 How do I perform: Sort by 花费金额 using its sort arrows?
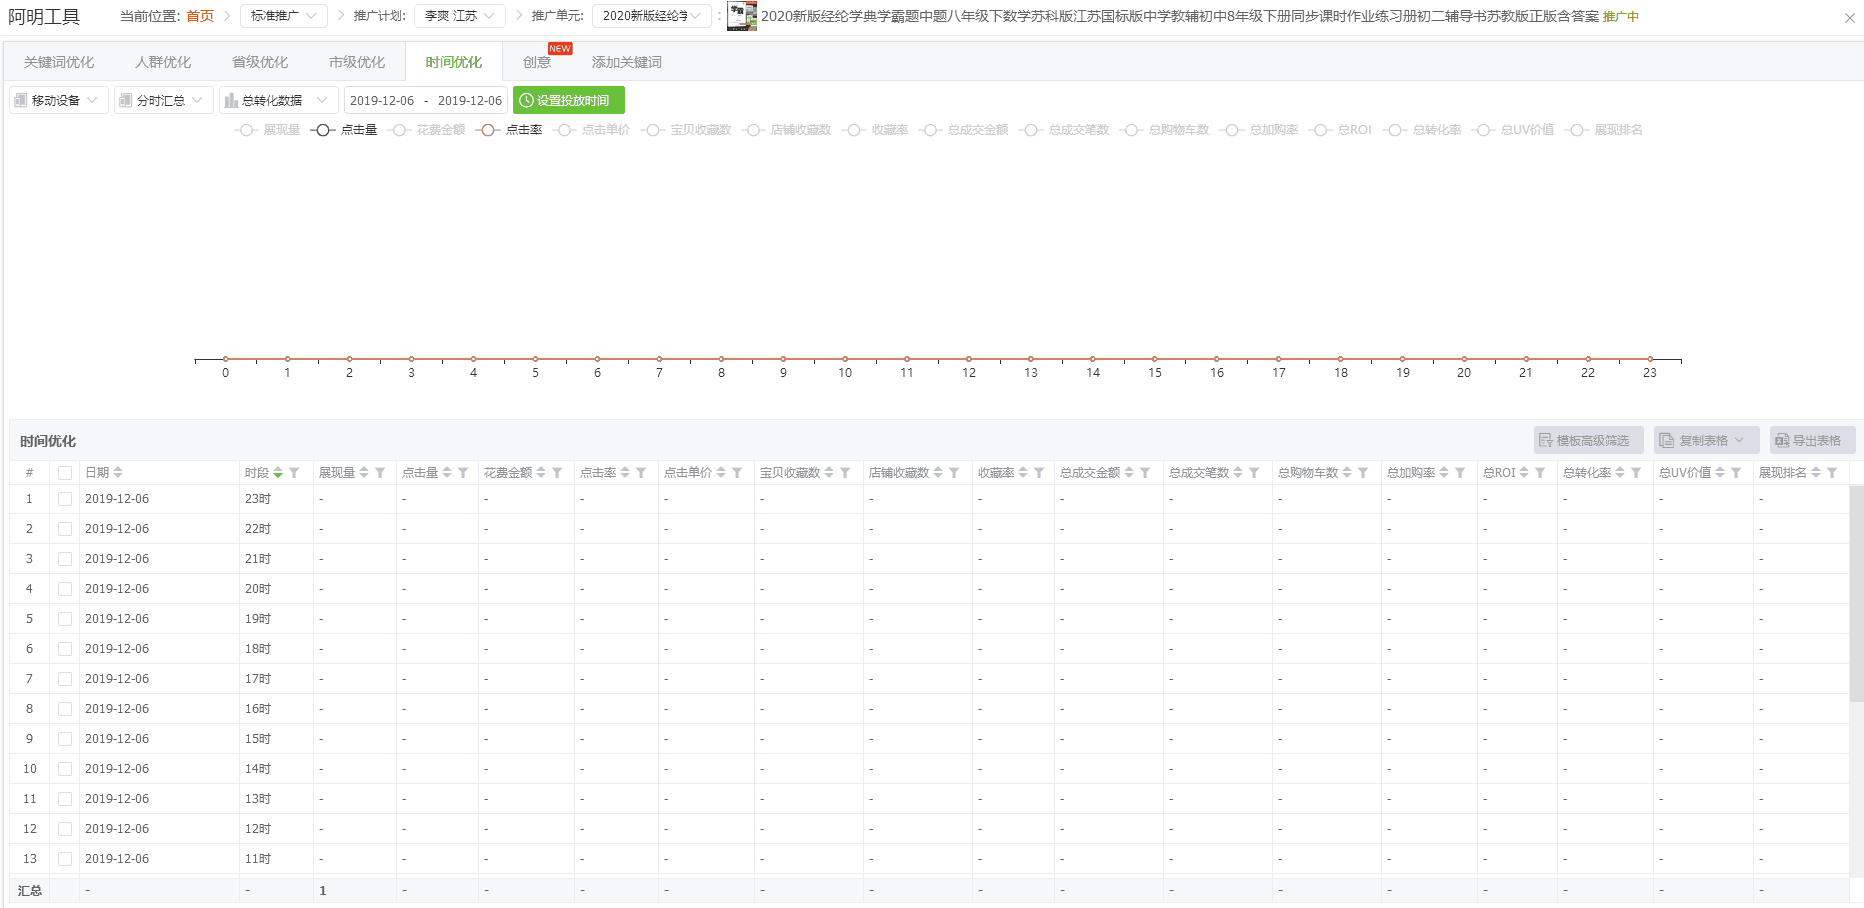click(541, 473)
